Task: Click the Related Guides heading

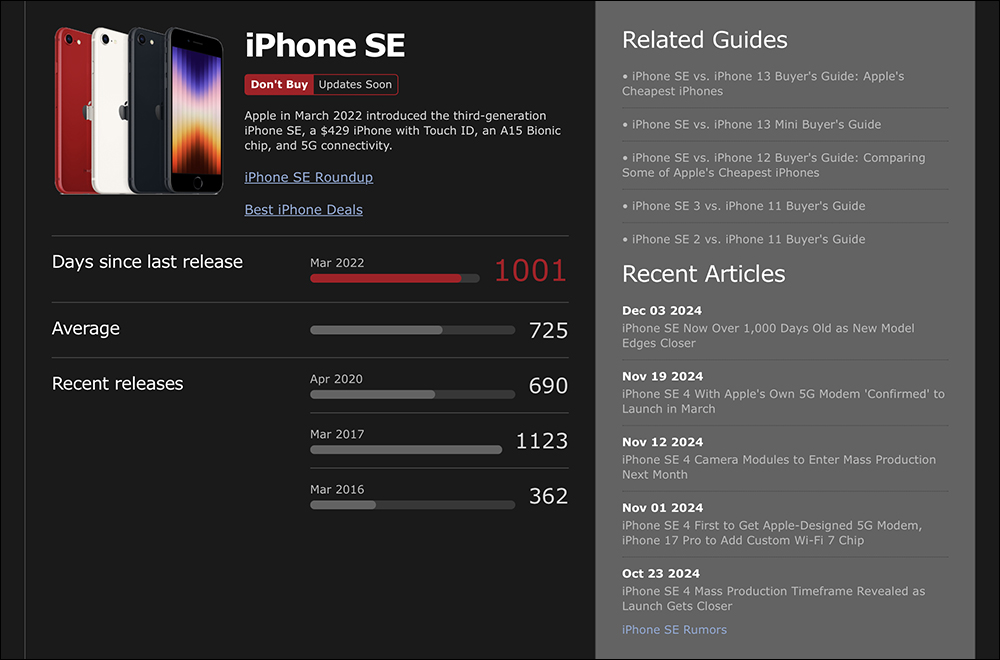Action: [705, 40]
